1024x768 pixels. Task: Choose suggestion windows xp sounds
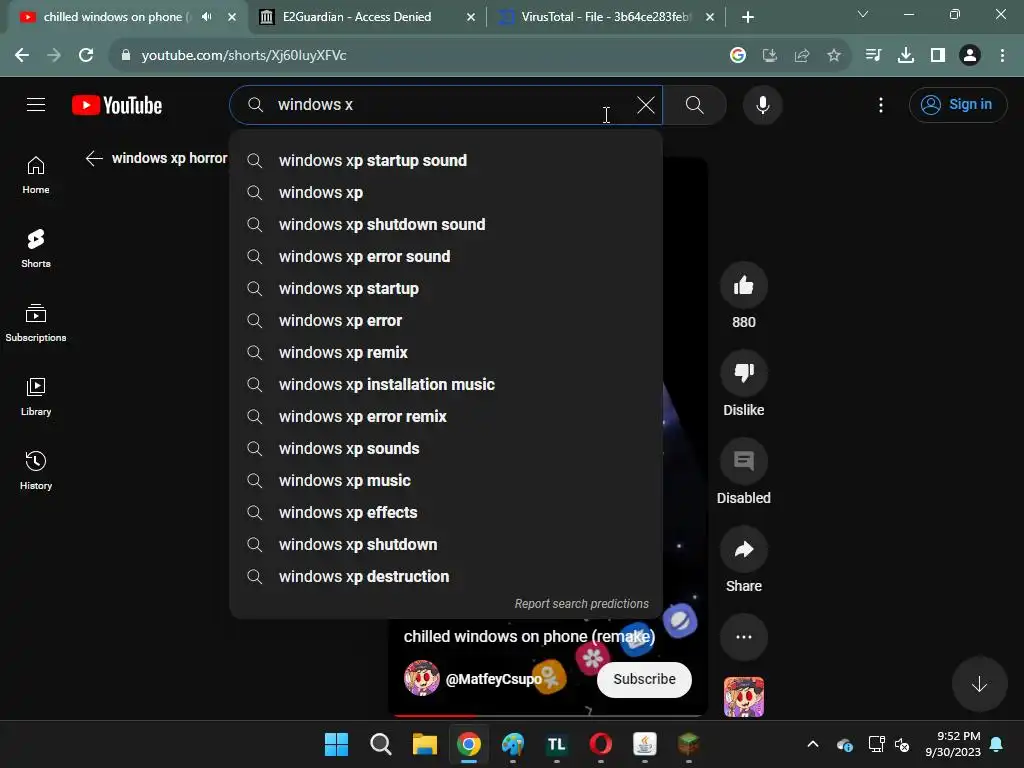point(446,449)
